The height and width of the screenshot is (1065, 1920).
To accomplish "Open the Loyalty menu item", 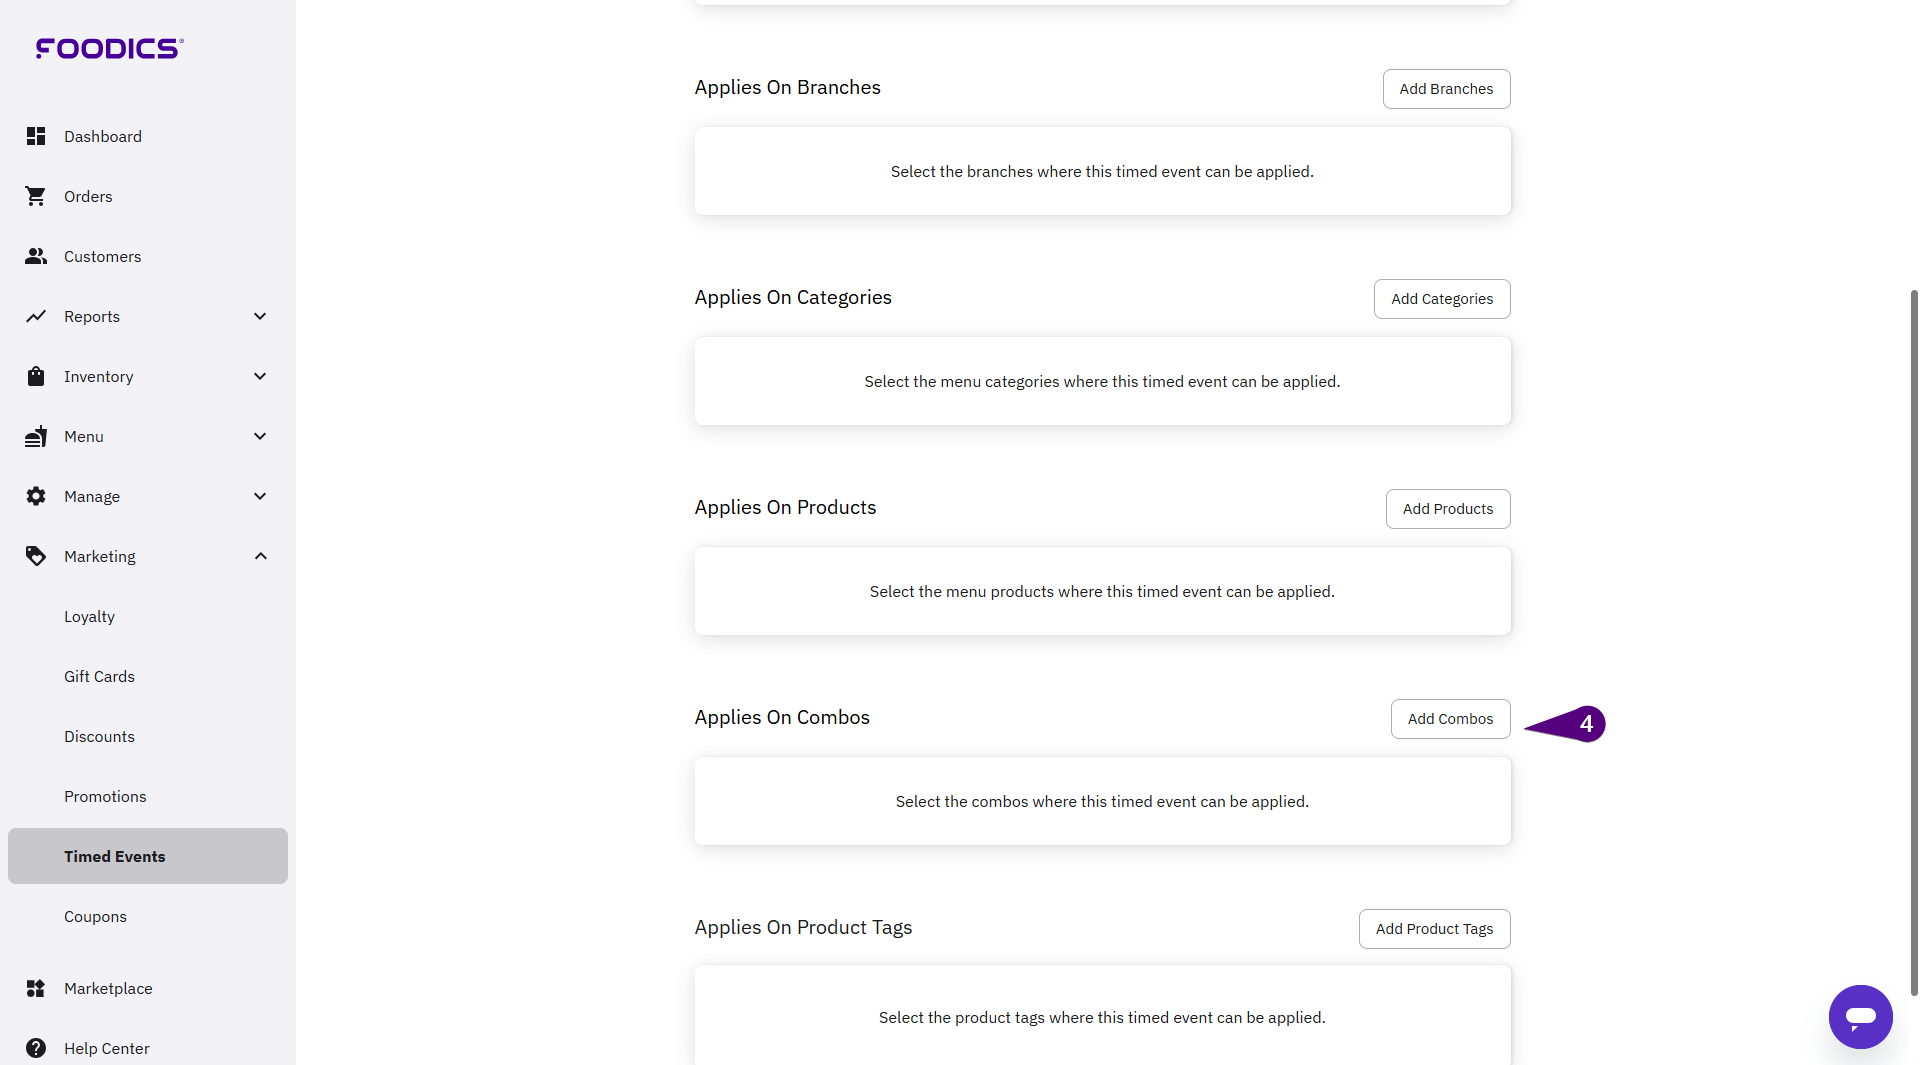I will click(89, 616).
